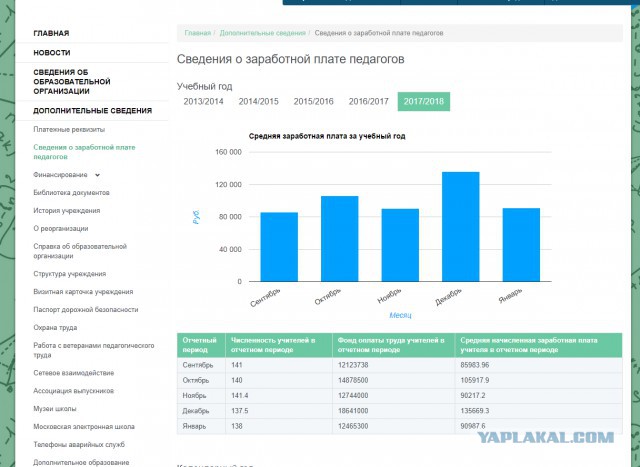
Task: Click the Декабрь bar in the chart
Action: 460,228
